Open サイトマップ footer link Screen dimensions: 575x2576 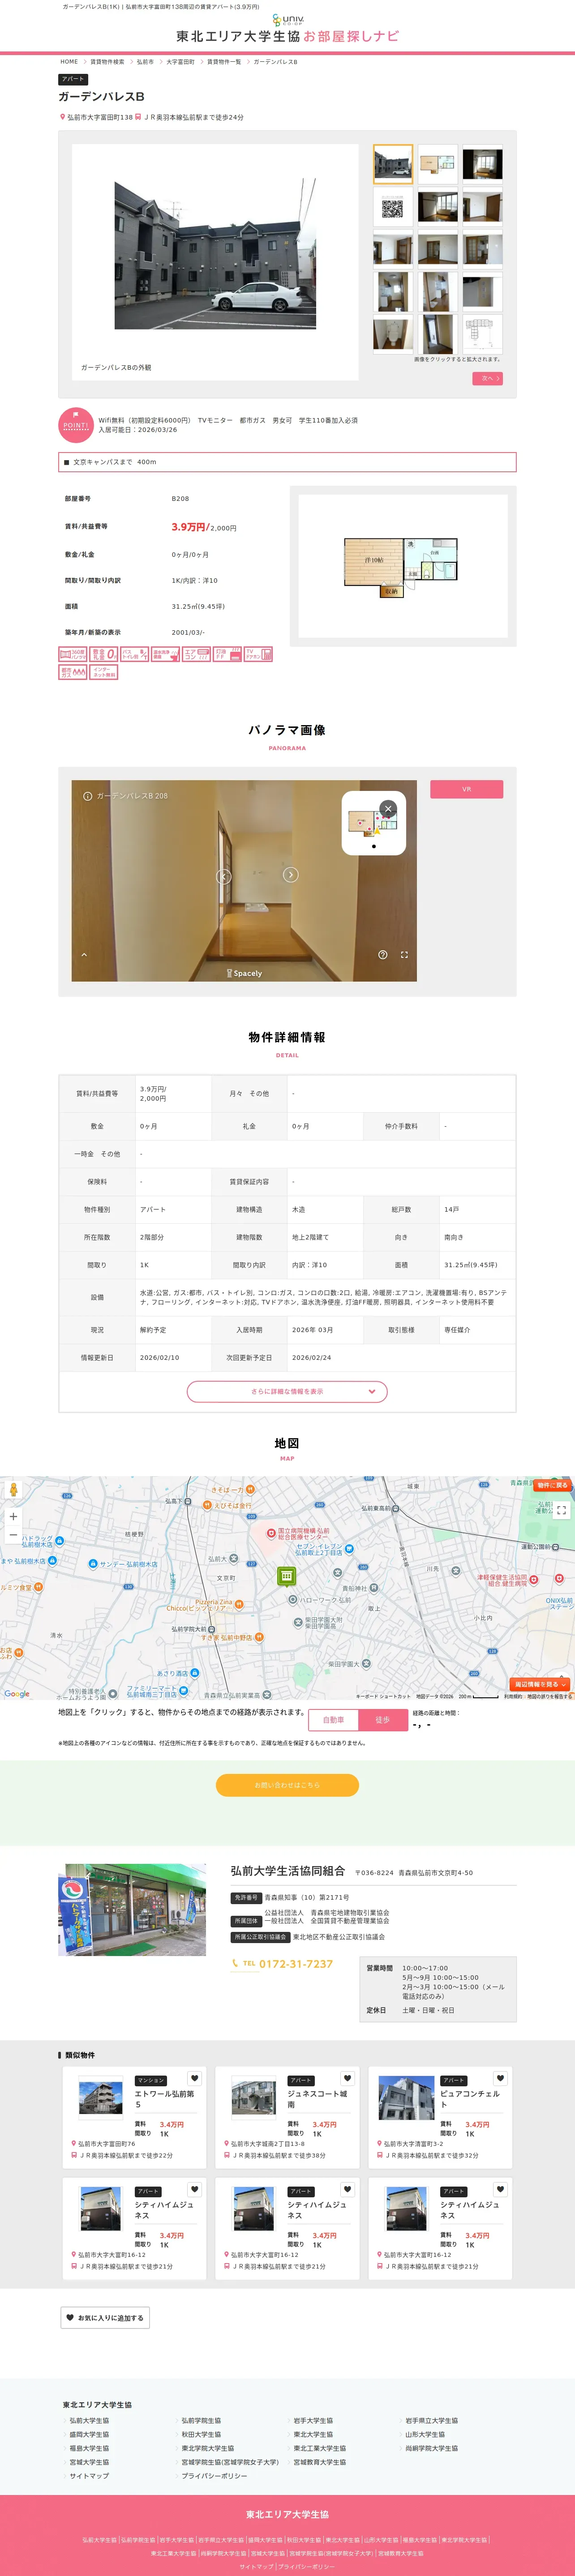(x=89, y=2476)
